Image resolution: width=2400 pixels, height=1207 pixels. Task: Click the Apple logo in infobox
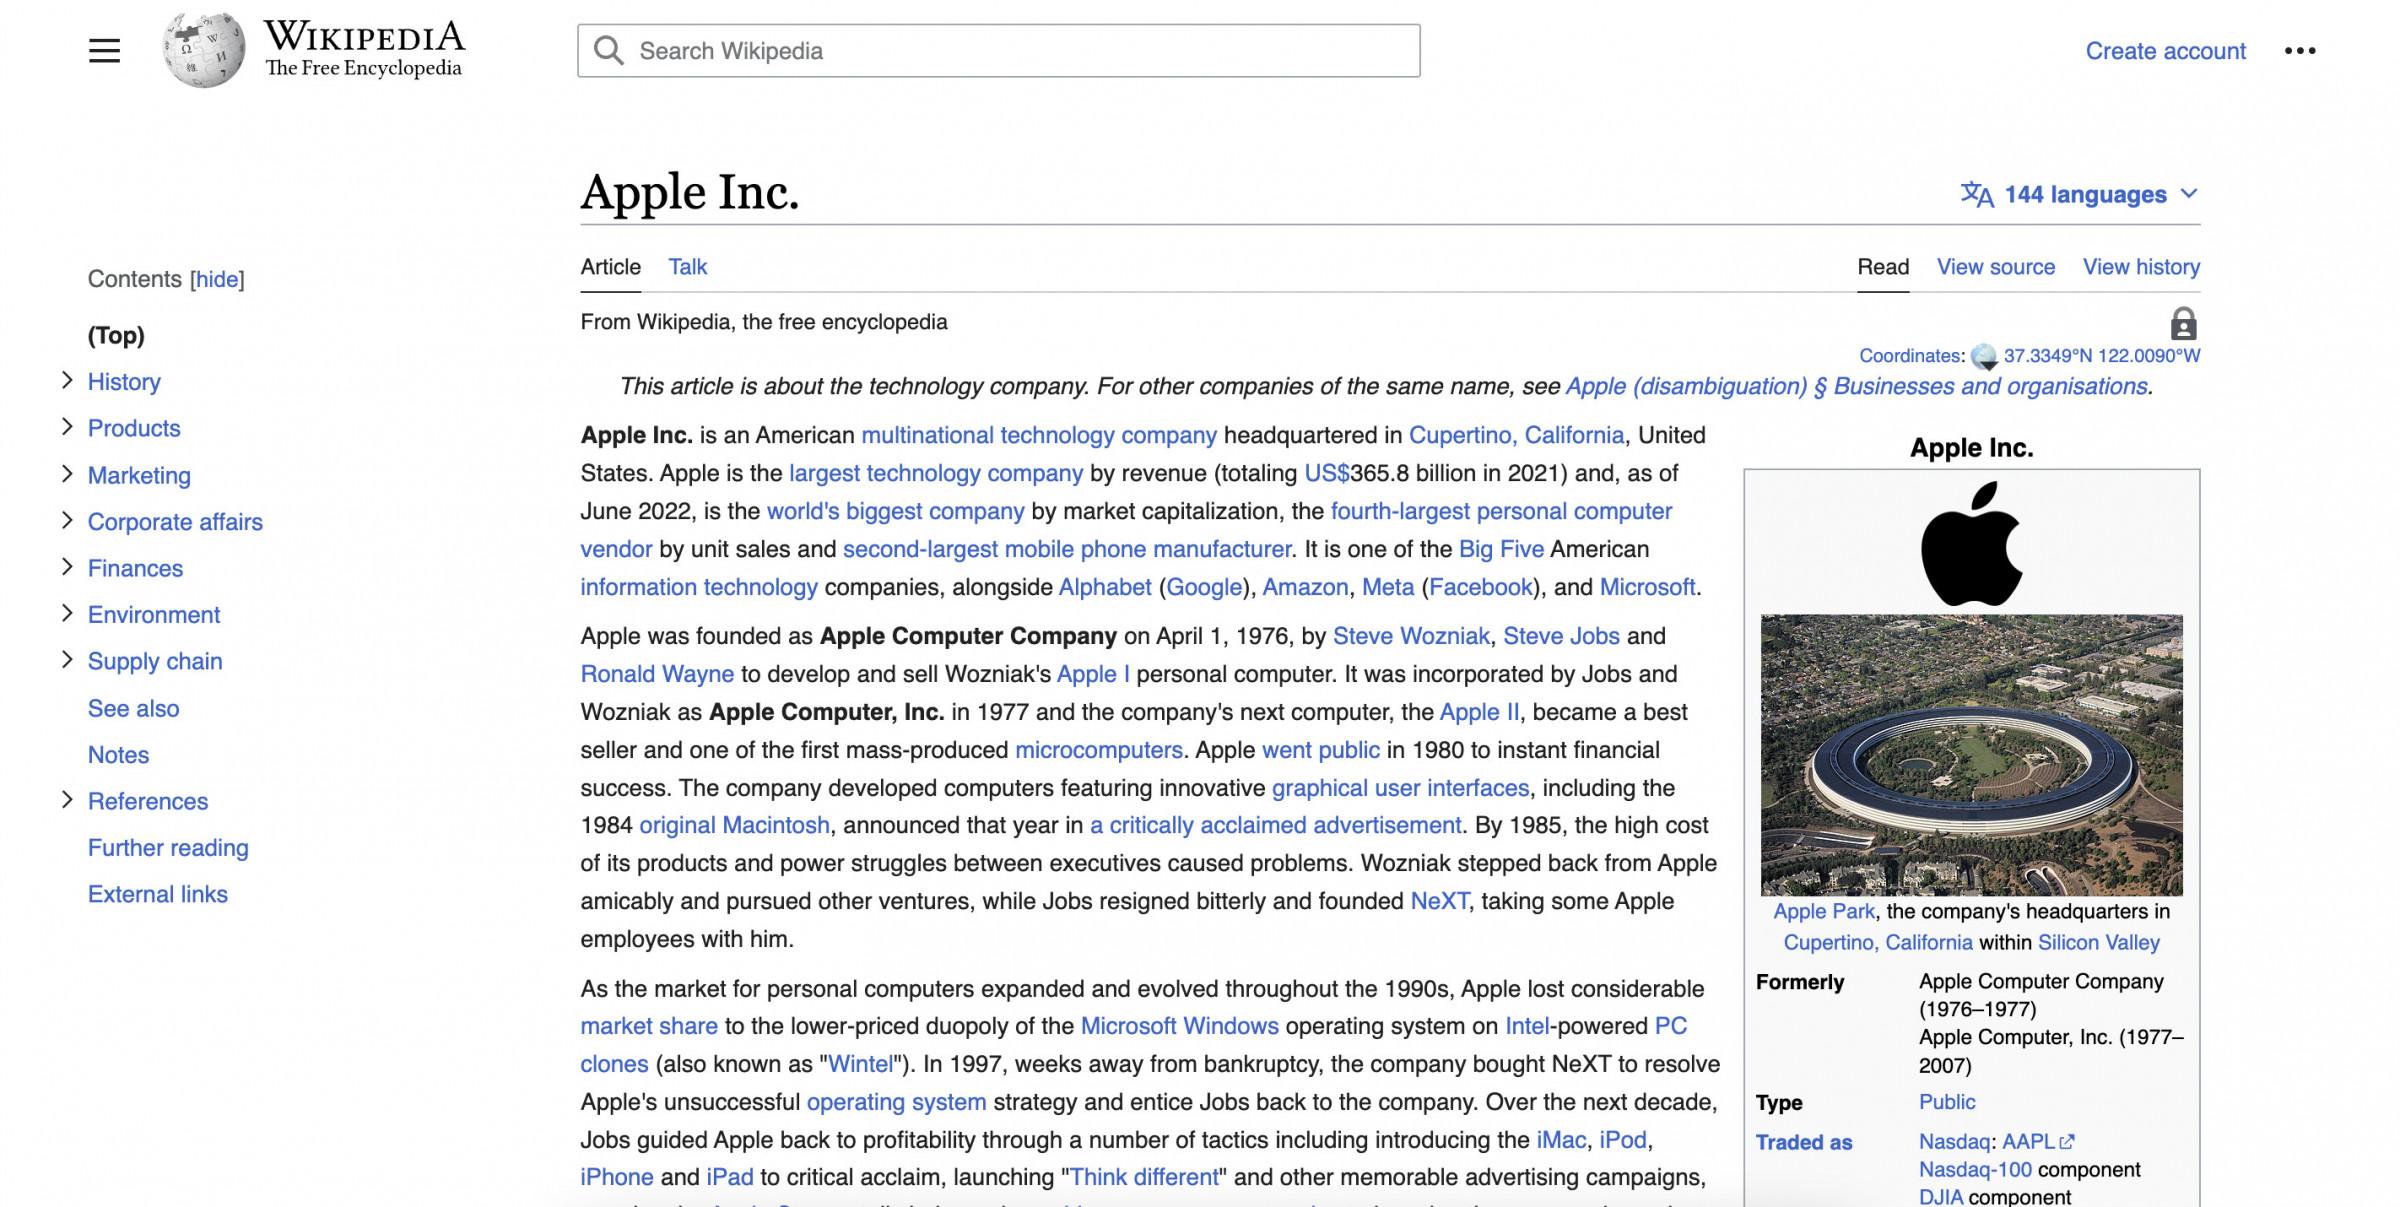pyautogui.click(x=1971, y=543)
